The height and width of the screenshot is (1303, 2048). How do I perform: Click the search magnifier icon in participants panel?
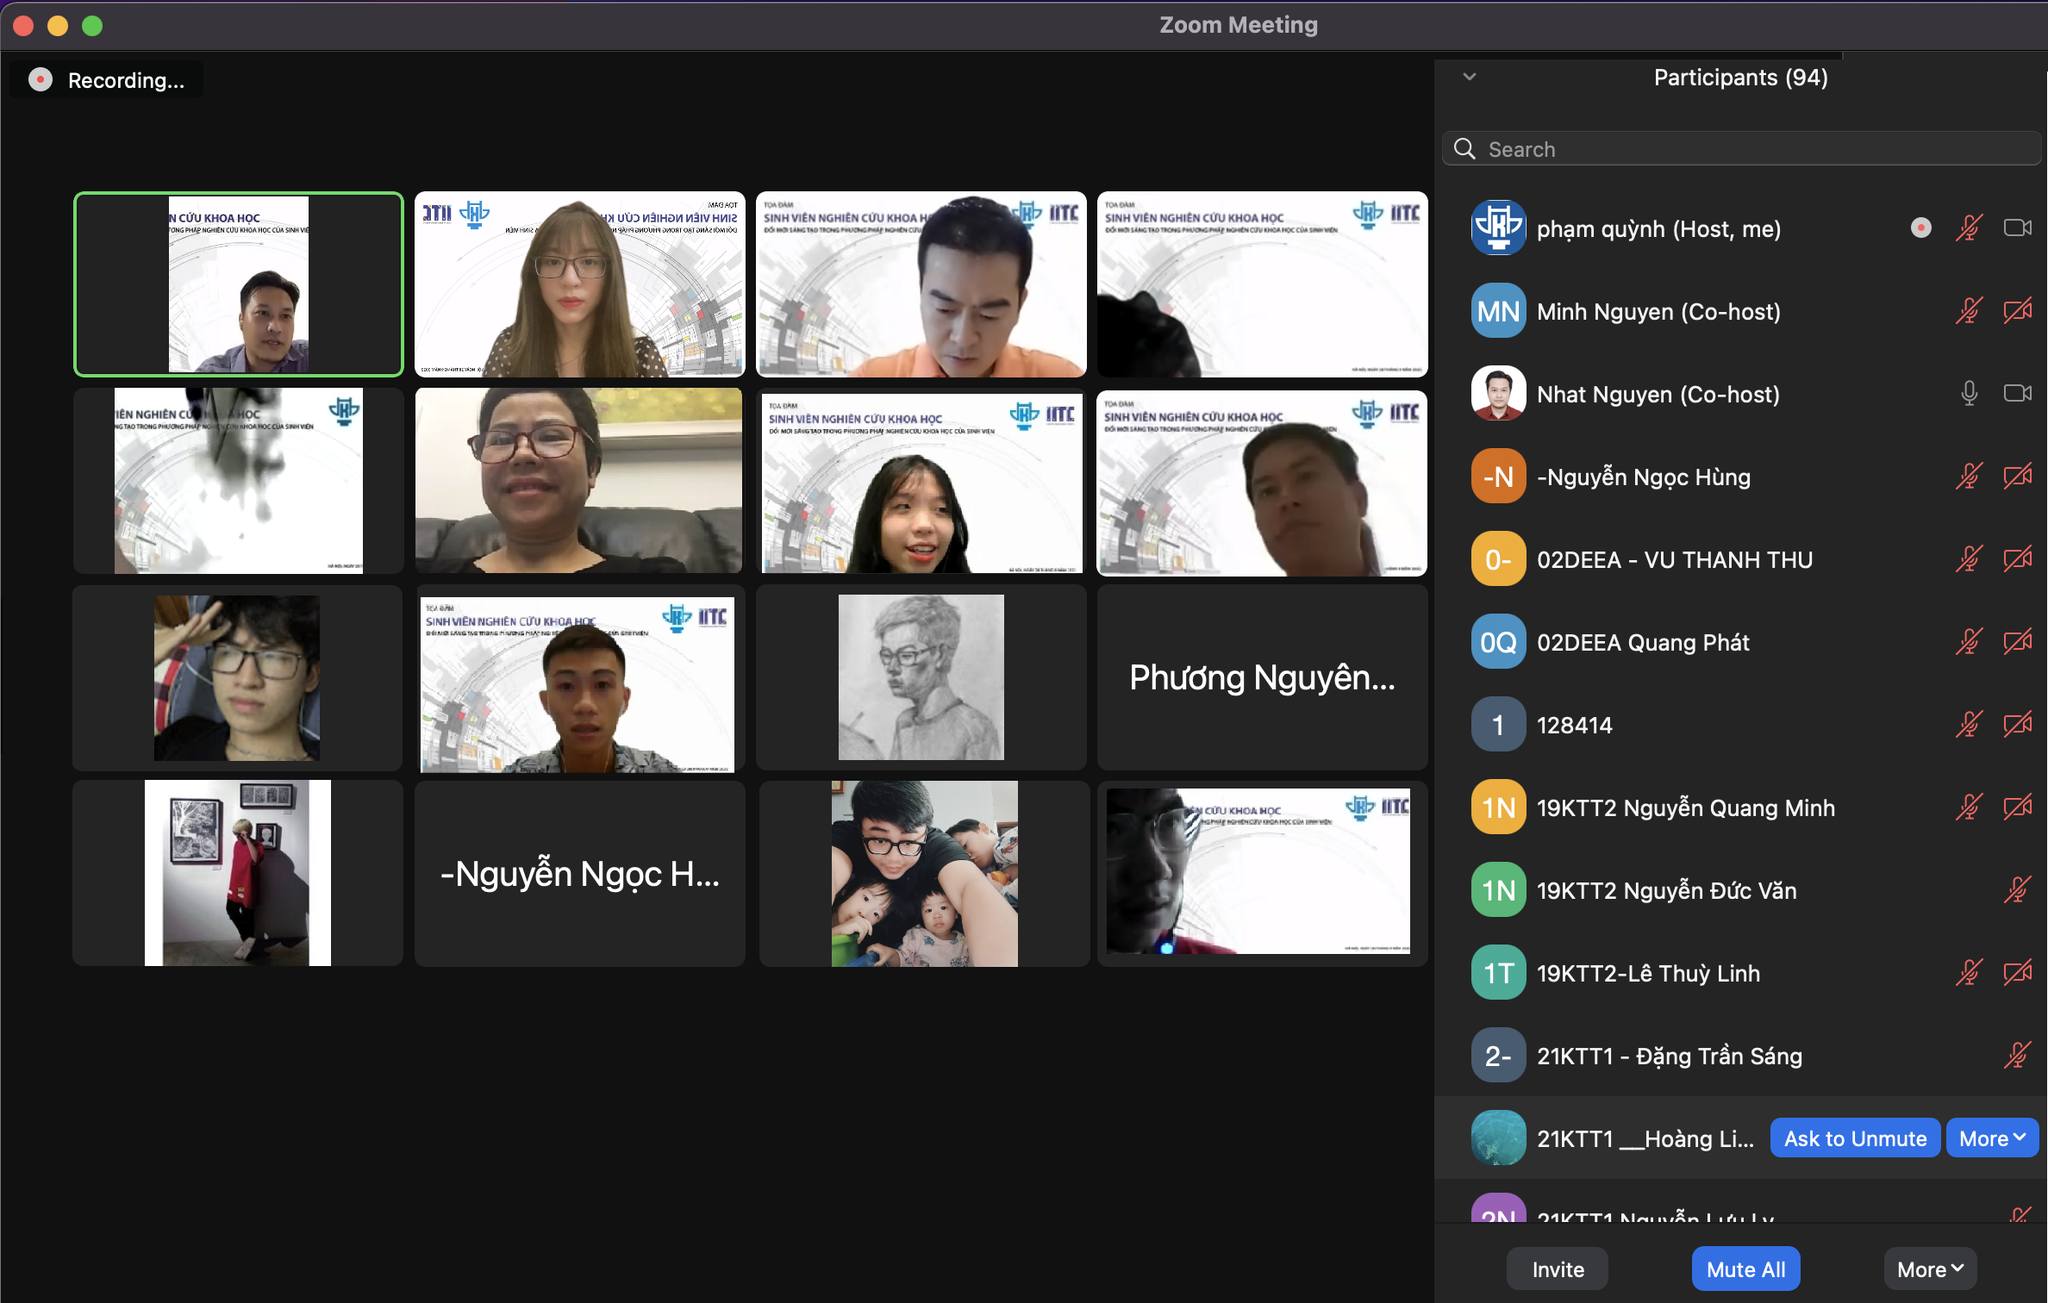1465,149
